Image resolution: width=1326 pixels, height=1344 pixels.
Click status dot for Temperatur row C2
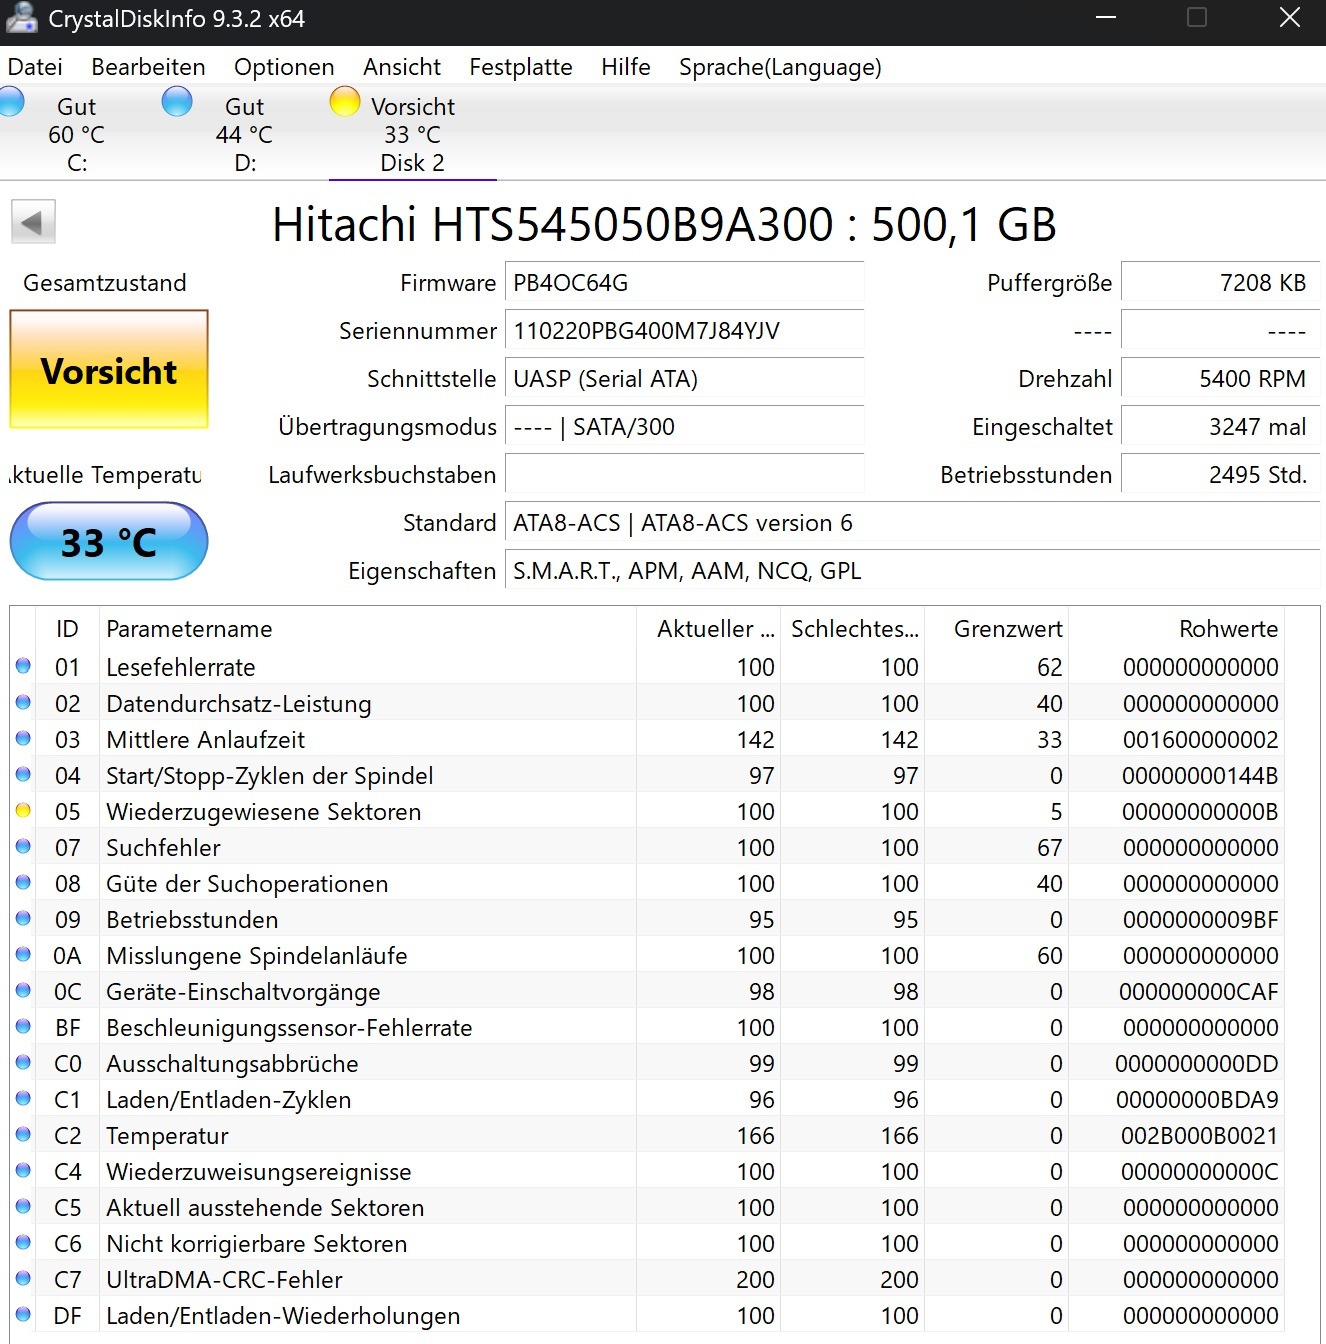click(23, 1134)
